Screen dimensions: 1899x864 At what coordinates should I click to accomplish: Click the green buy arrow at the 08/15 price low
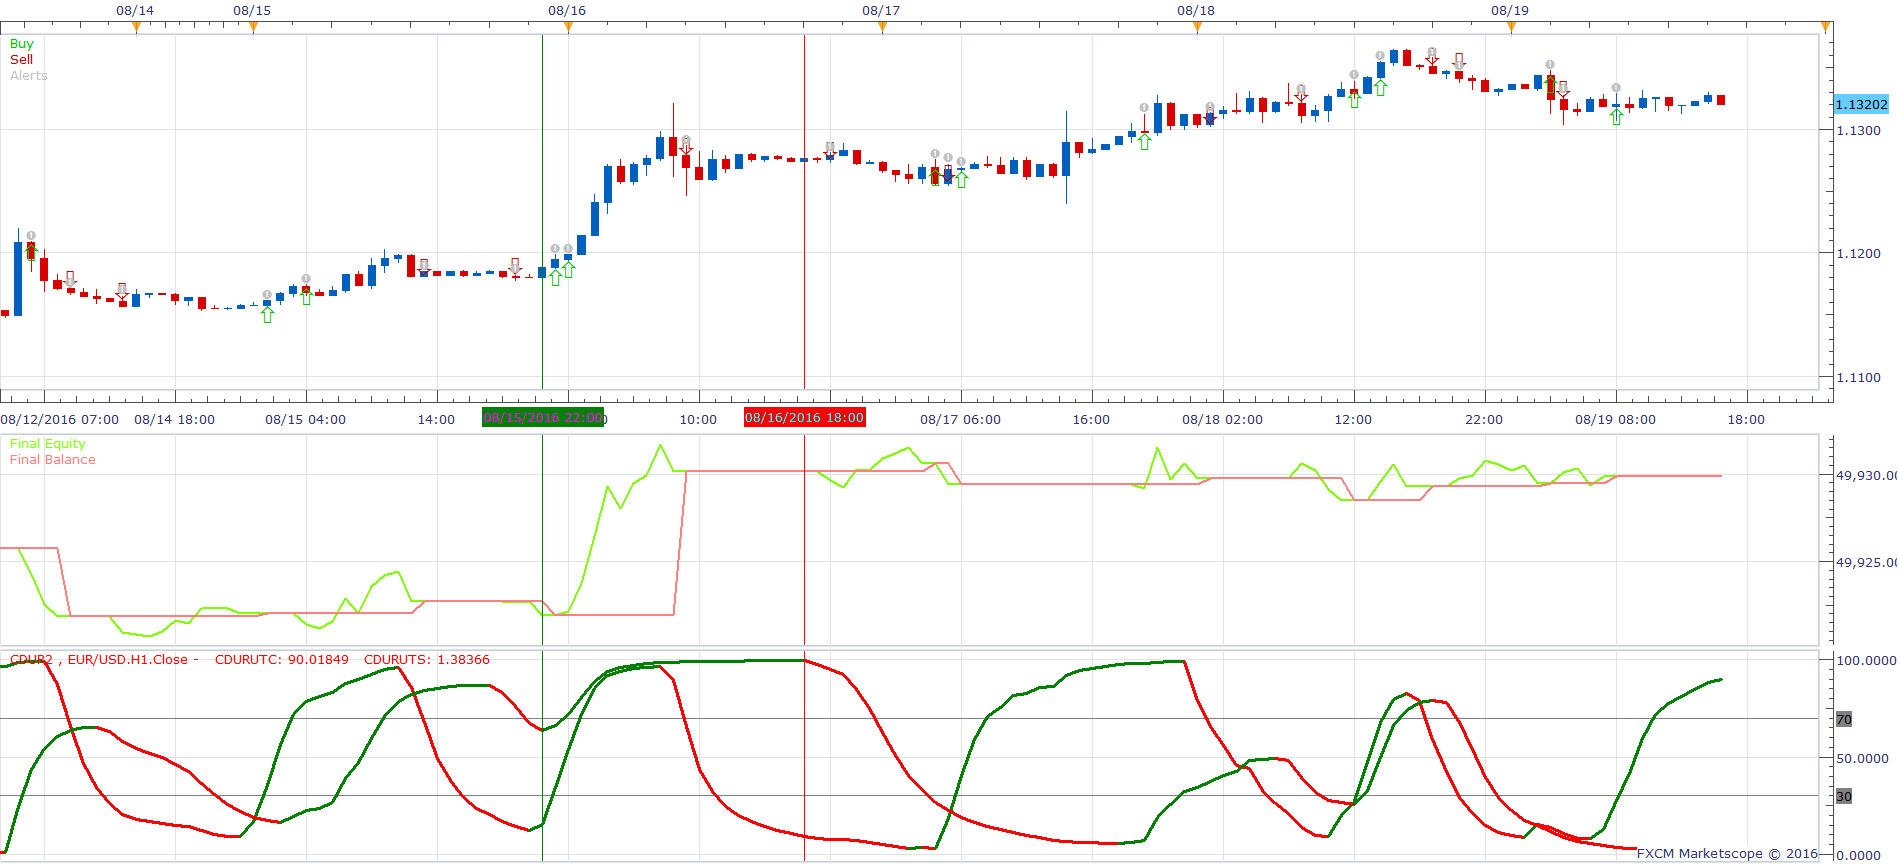267,315
